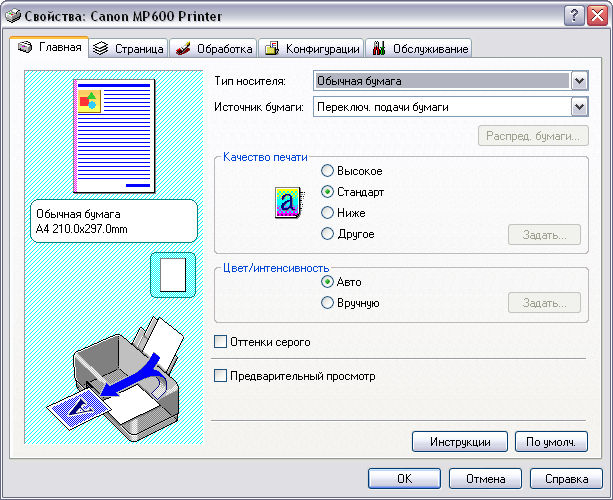Click the Справка button
Viewport: 613px width, 500px height.
(x=566, y=478)
